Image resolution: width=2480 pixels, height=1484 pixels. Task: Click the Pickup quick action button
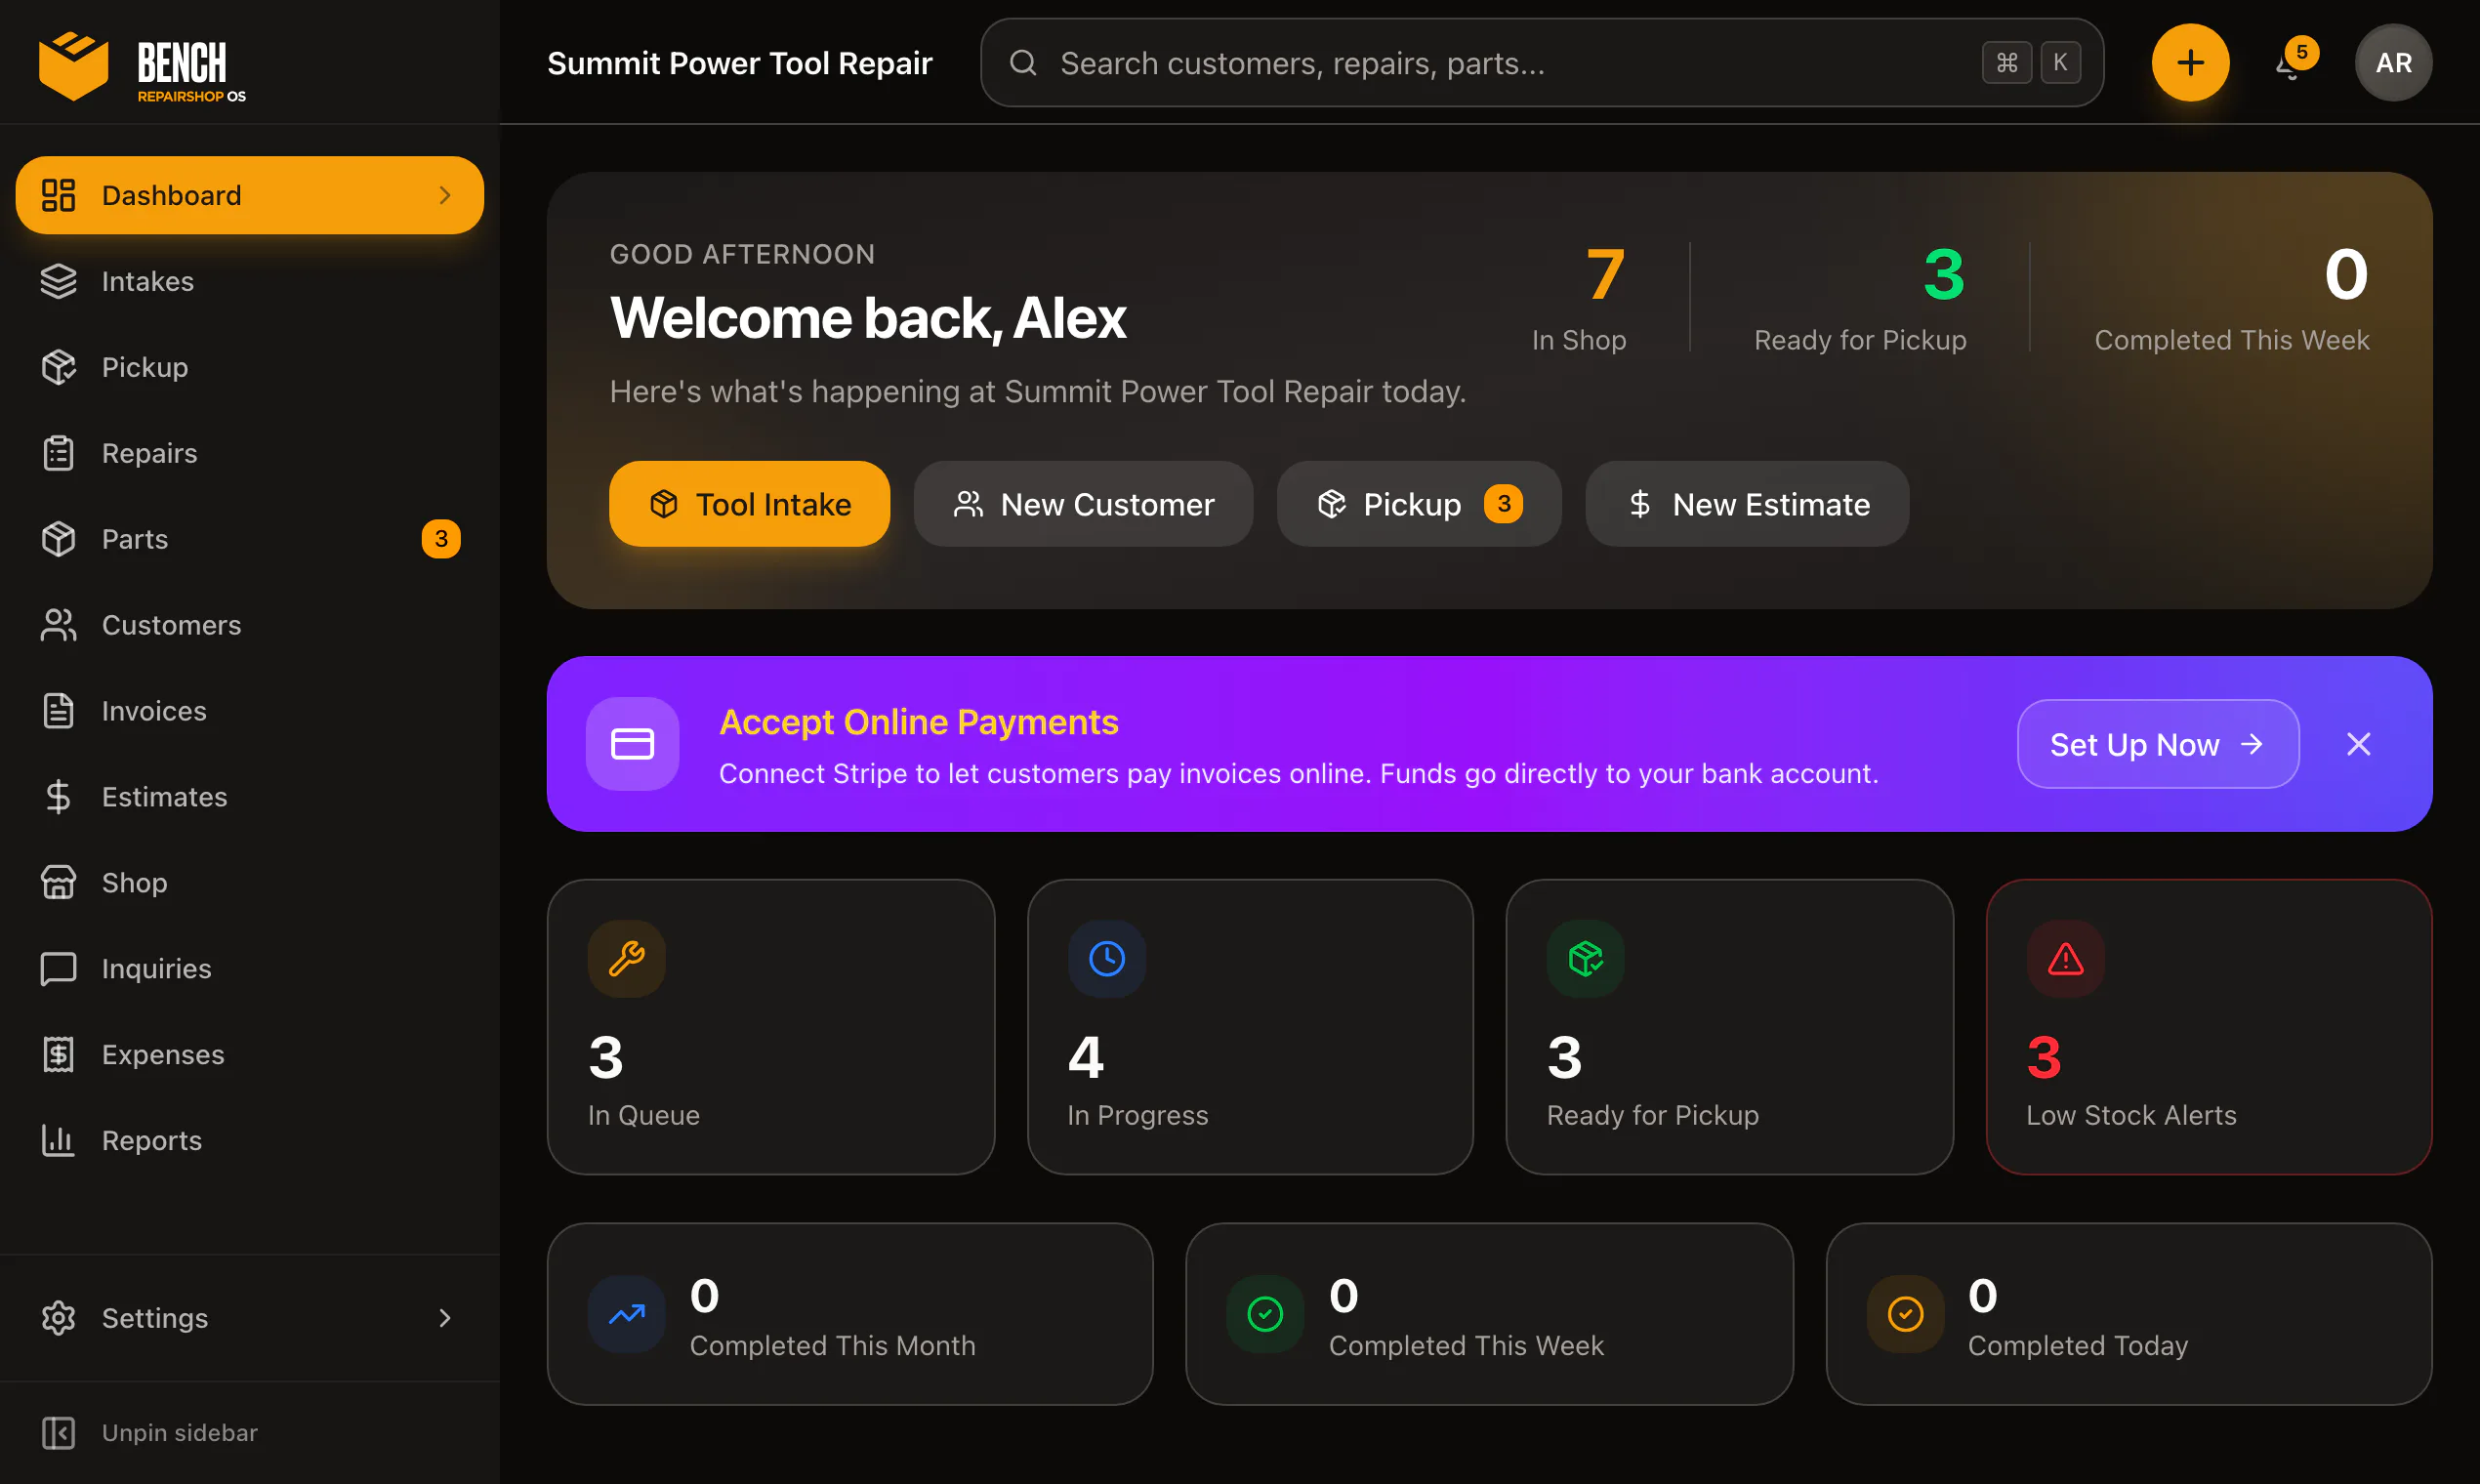[x=1419, y=504]
